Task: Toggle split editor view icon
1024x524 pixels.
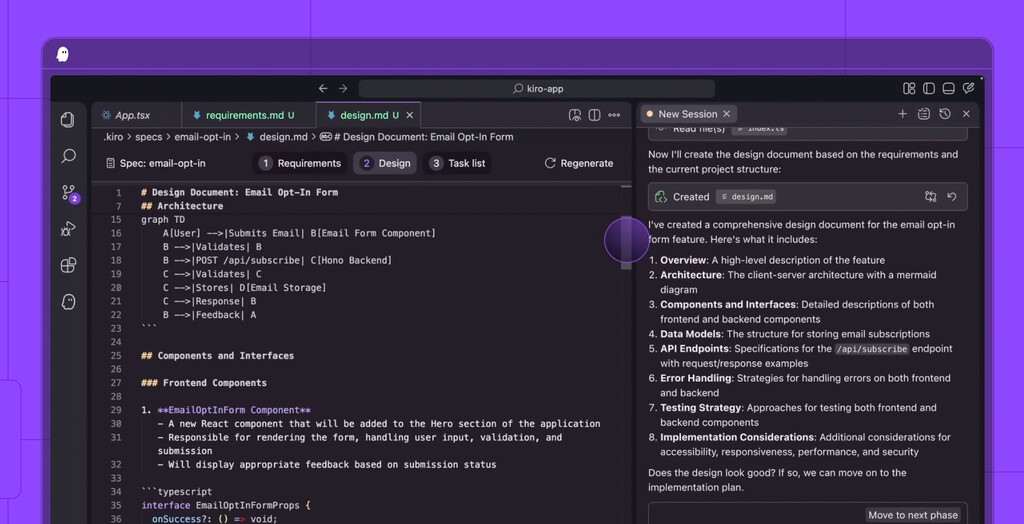Action: (594, 115)
